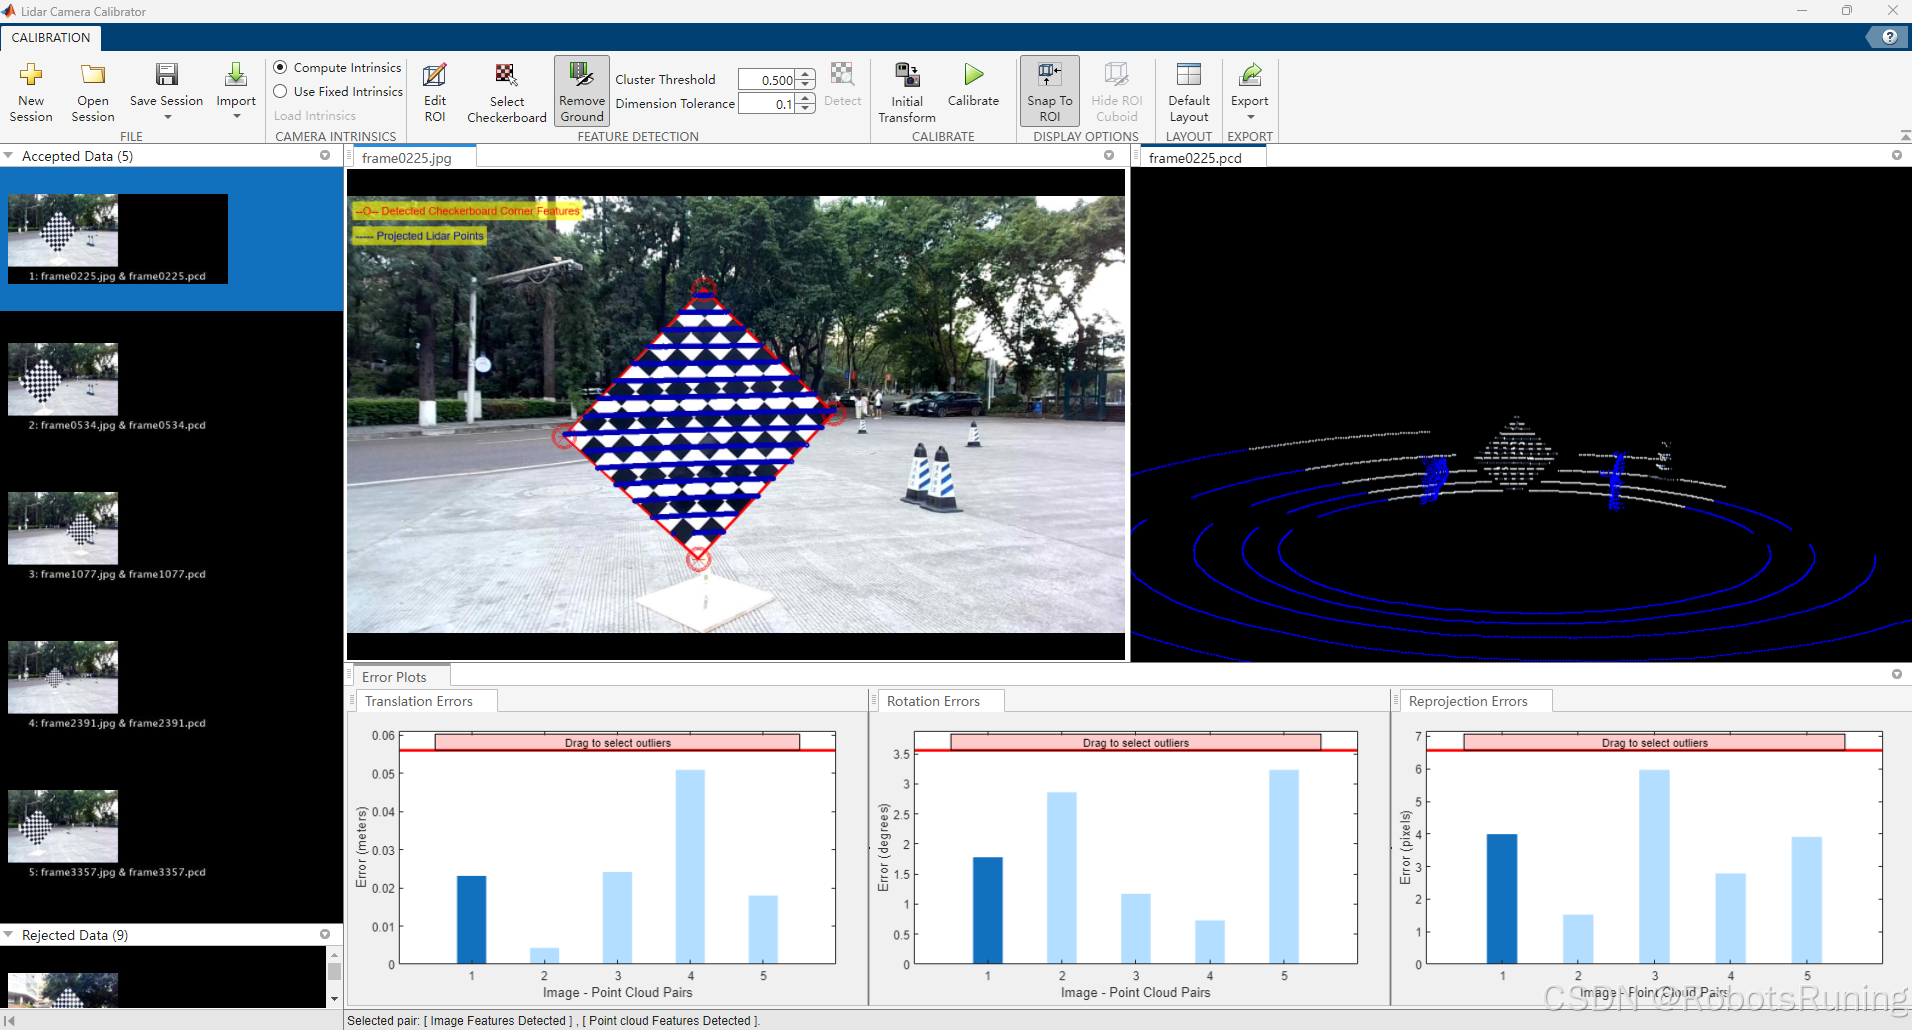This screenshot has height=1030, width=1912.
Task: Restore the Default Layout
Action: click(x=1189, y=90)
